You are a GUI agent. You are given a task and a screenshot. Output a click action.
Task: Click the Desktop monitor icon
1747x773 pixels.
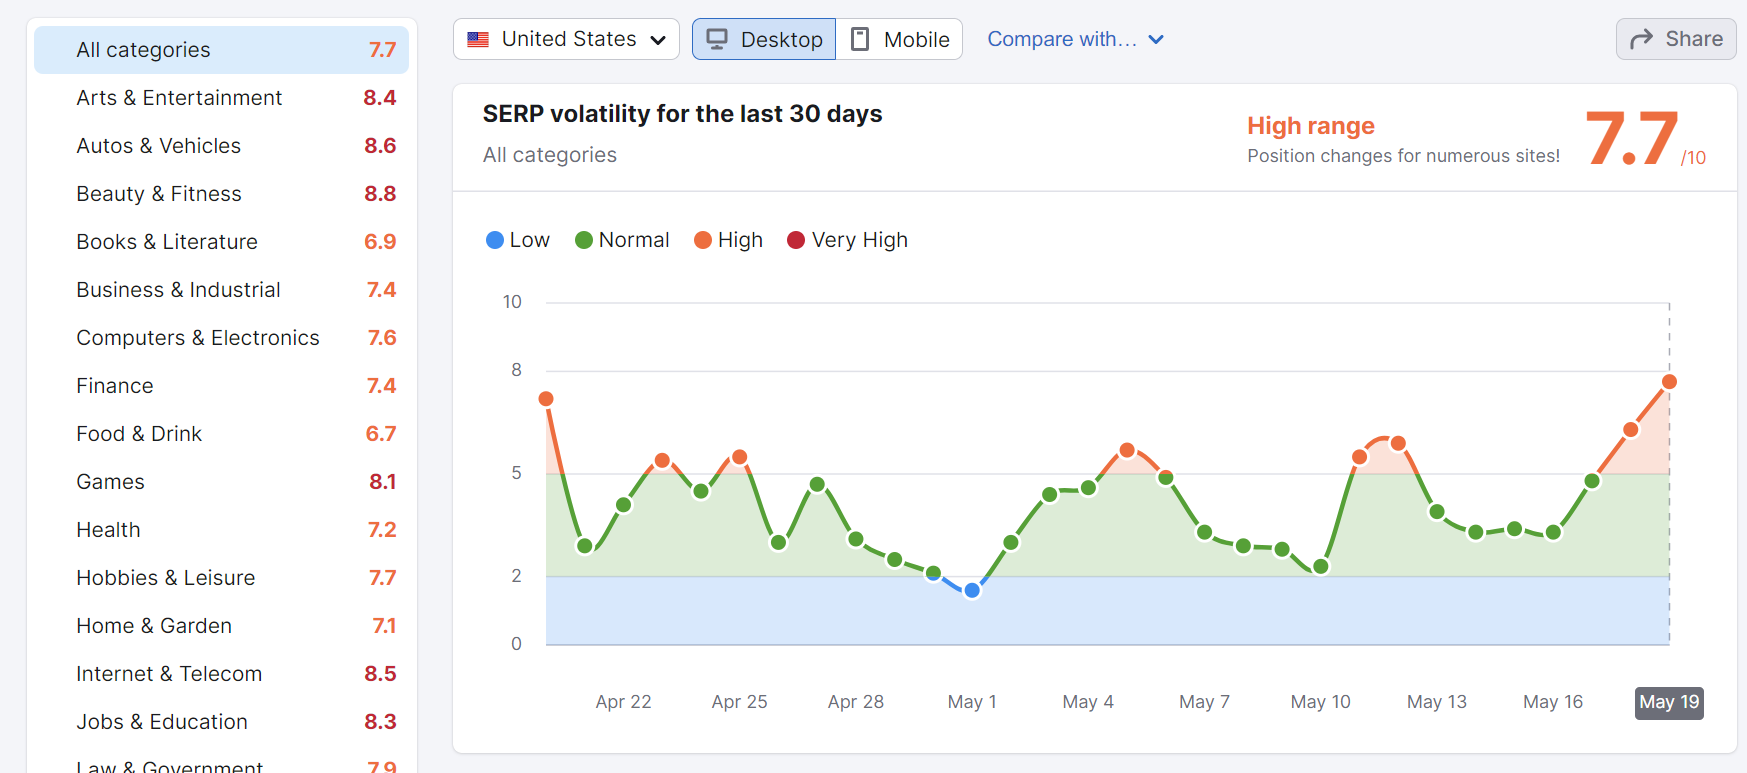coord(716,39)
